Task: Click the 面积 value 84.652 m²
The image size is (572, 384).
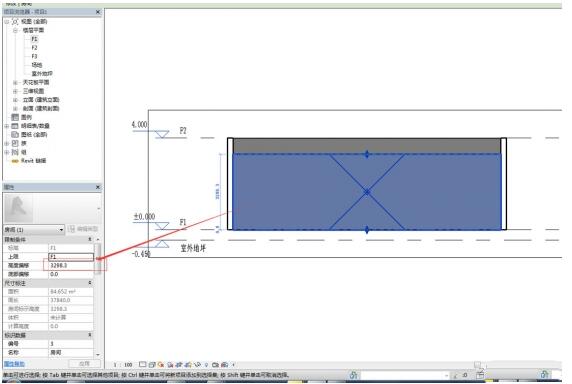Action: point(71,292)
